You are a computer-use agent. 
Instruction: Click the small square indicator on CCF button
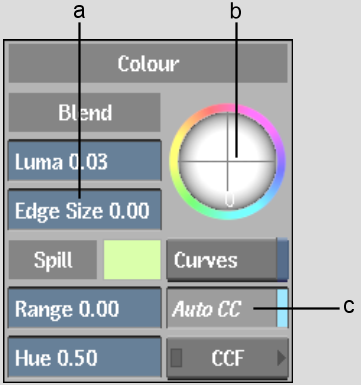[176, 358]
